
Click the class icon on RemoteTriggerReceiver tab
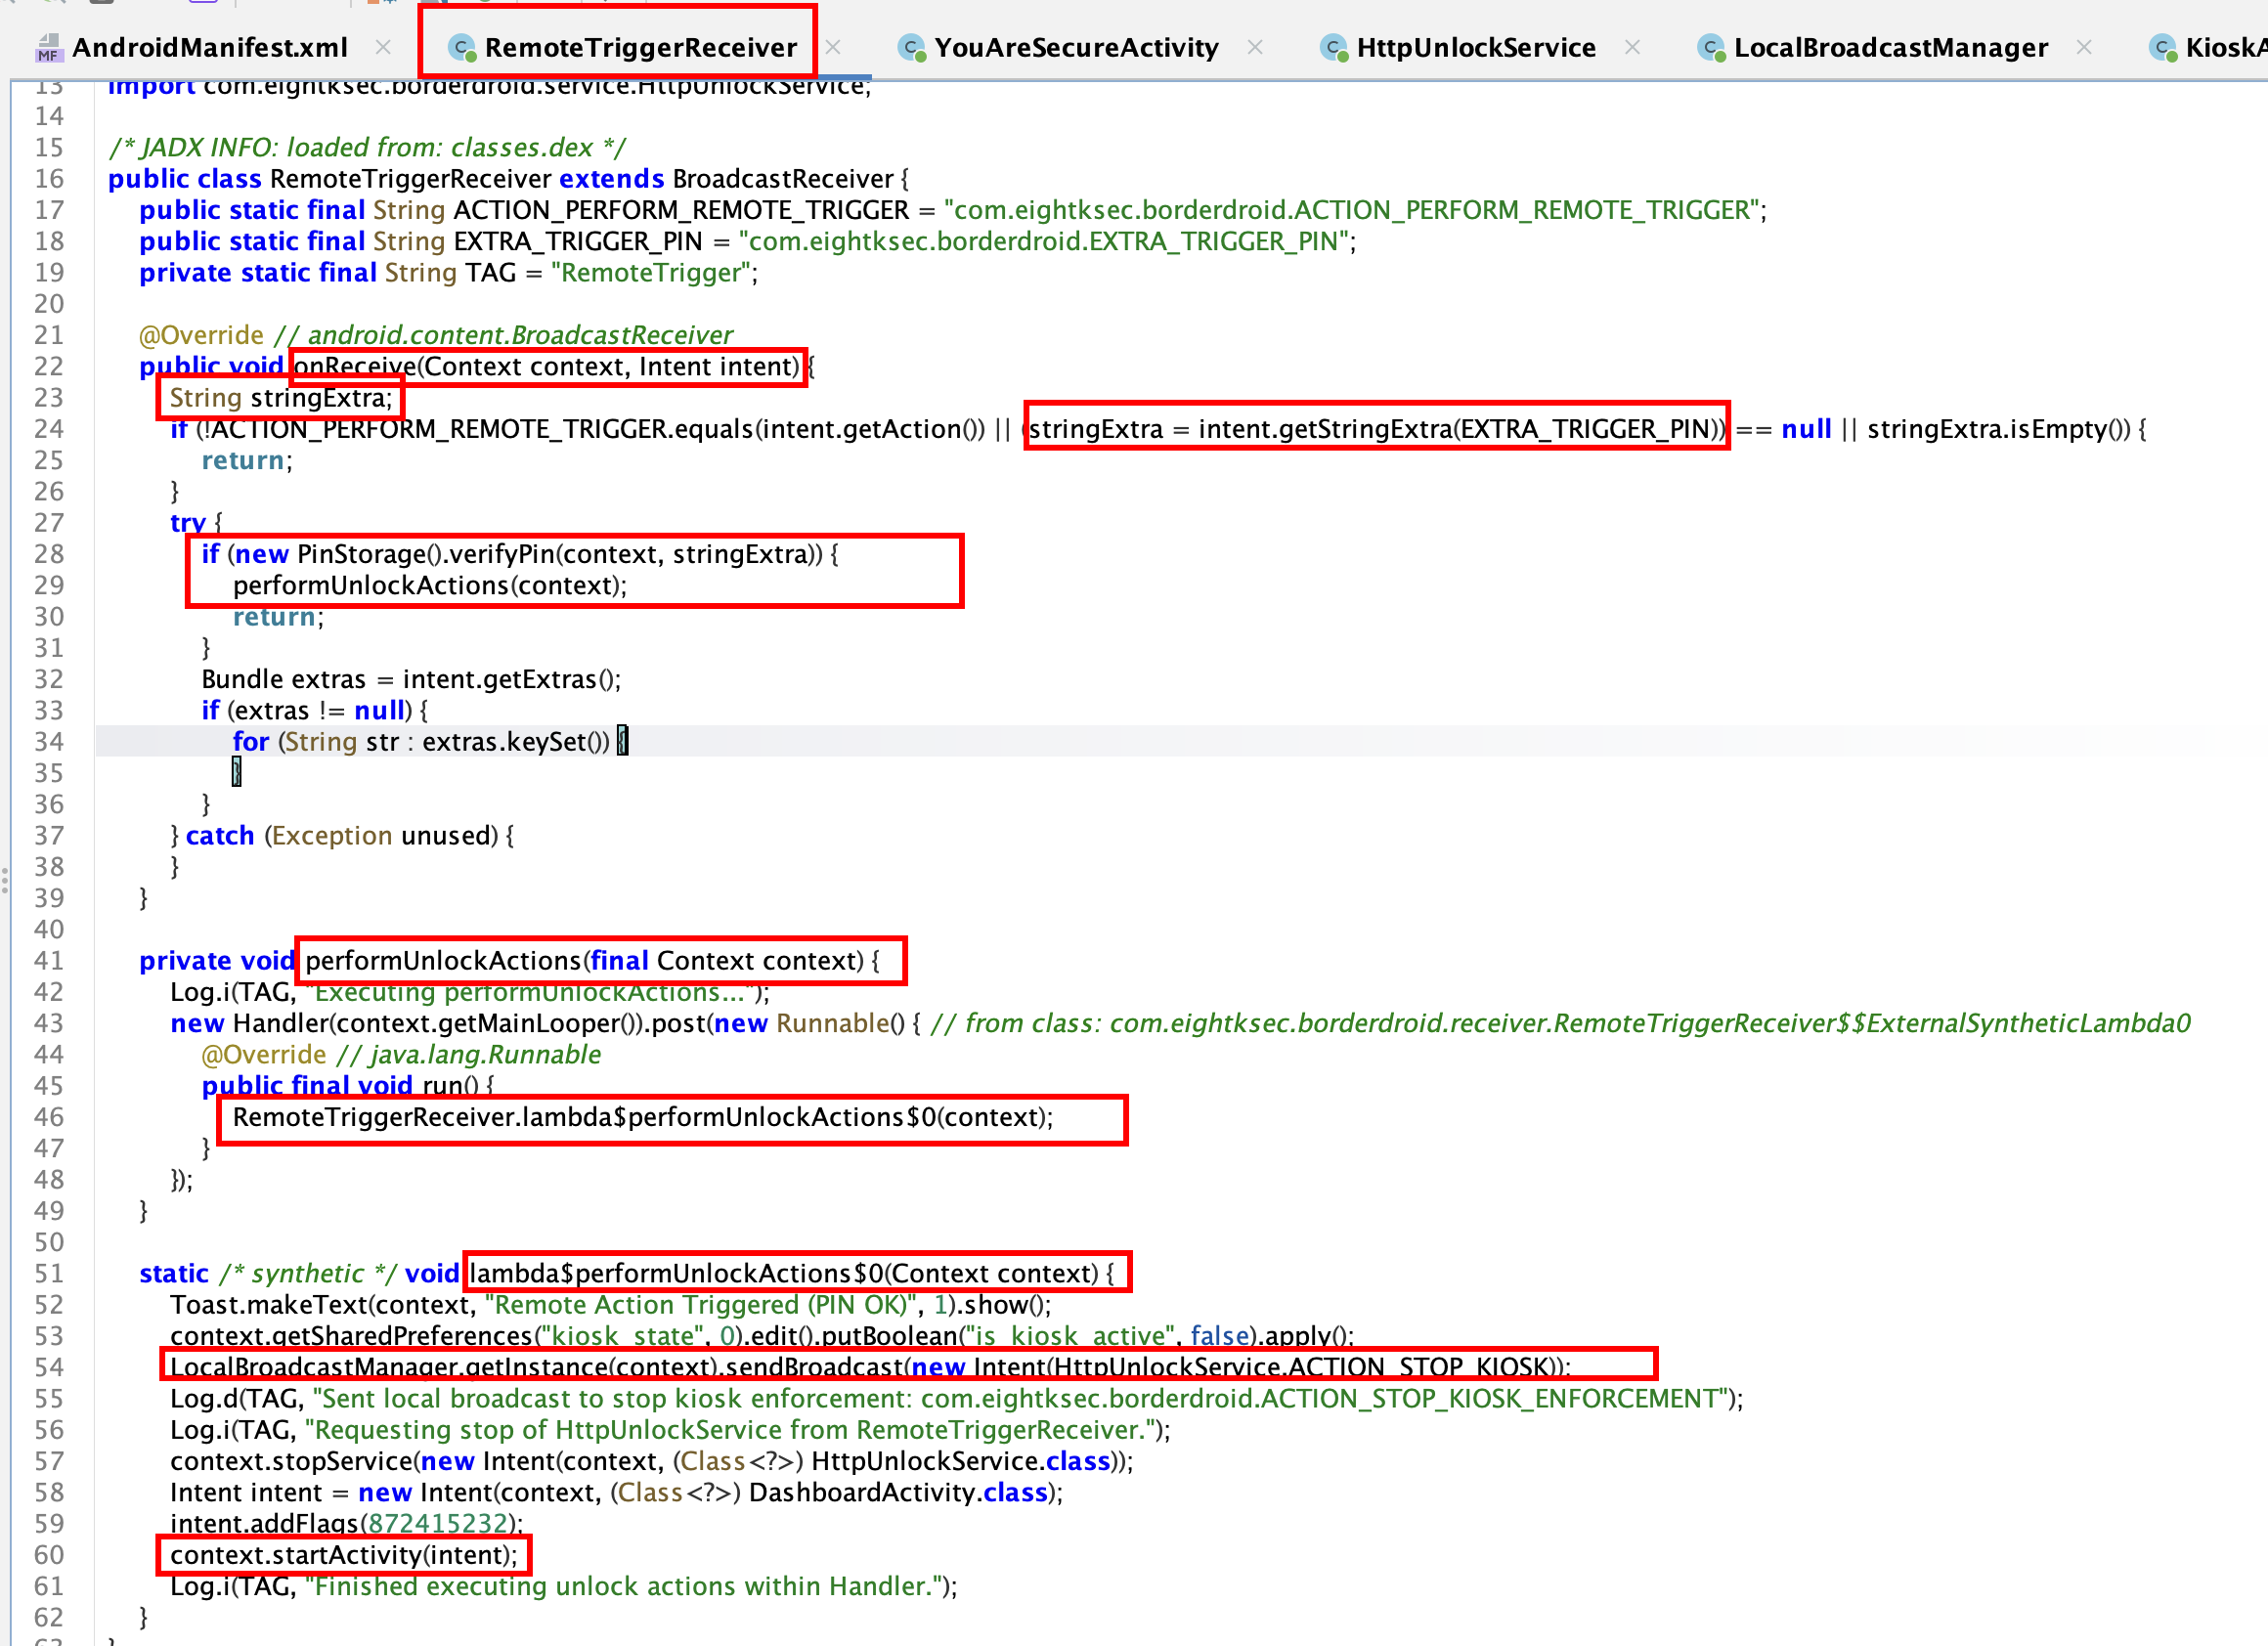point(461,47)
